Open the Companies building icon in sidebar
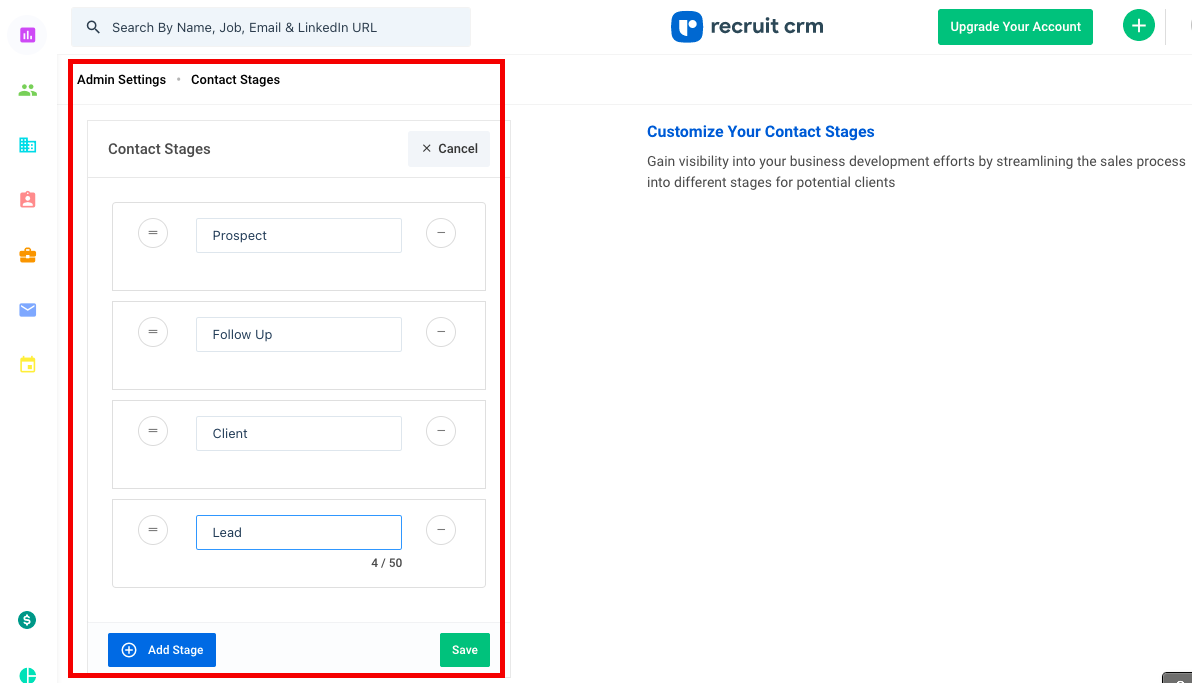 (27, 145)
